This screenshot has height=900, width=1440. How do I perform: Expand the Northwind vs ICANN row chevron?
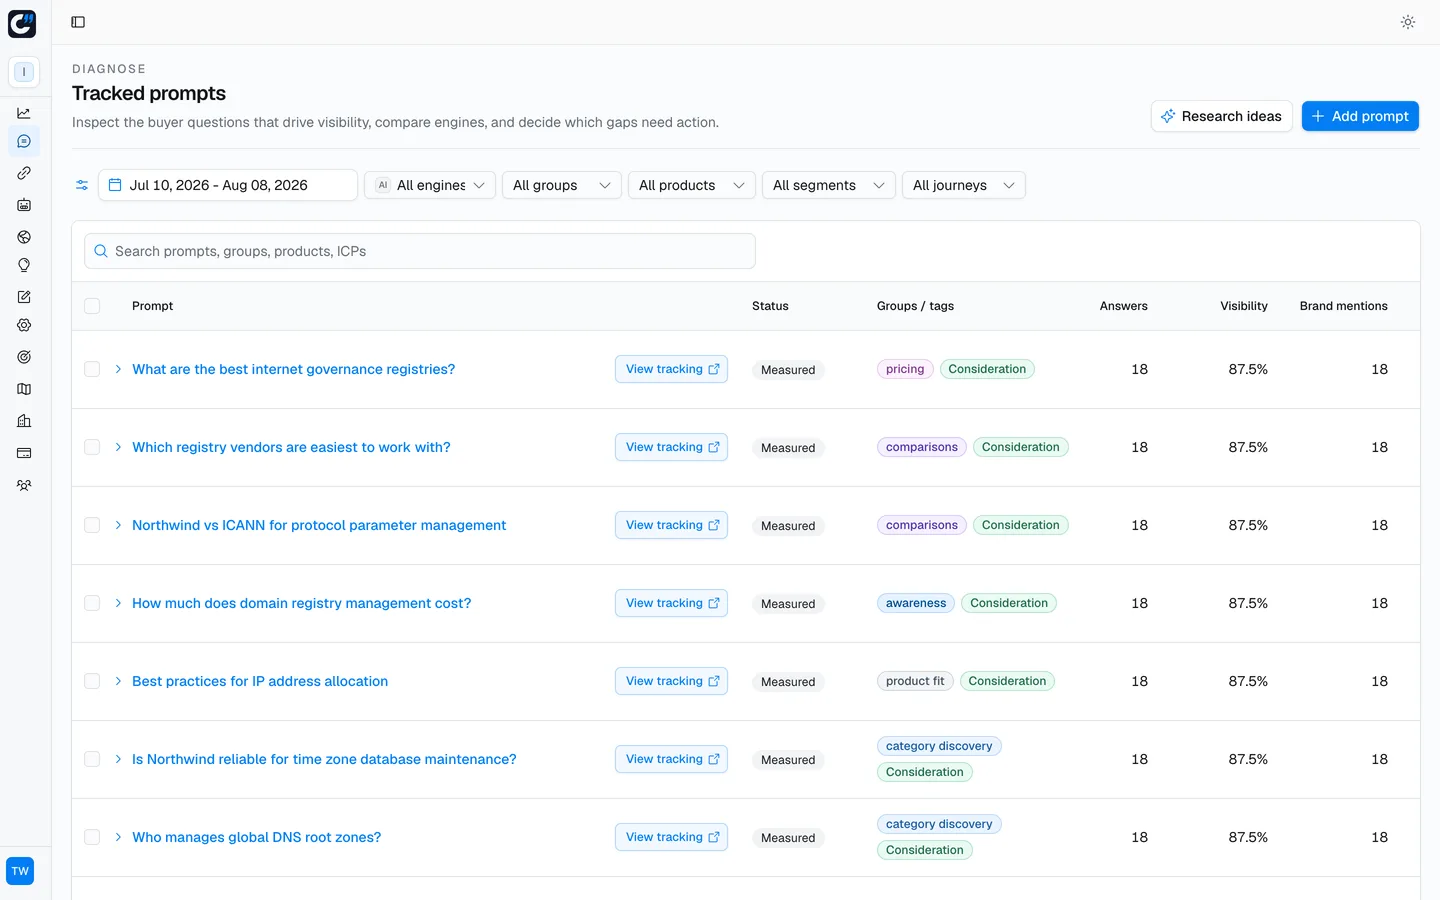(x=118, y=525)
